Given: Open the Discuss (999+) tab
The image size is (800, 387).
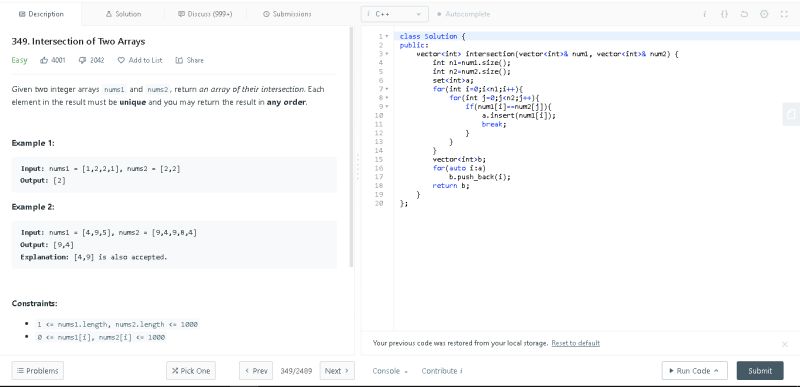Looking at the screenshot, I should [205, 14].
